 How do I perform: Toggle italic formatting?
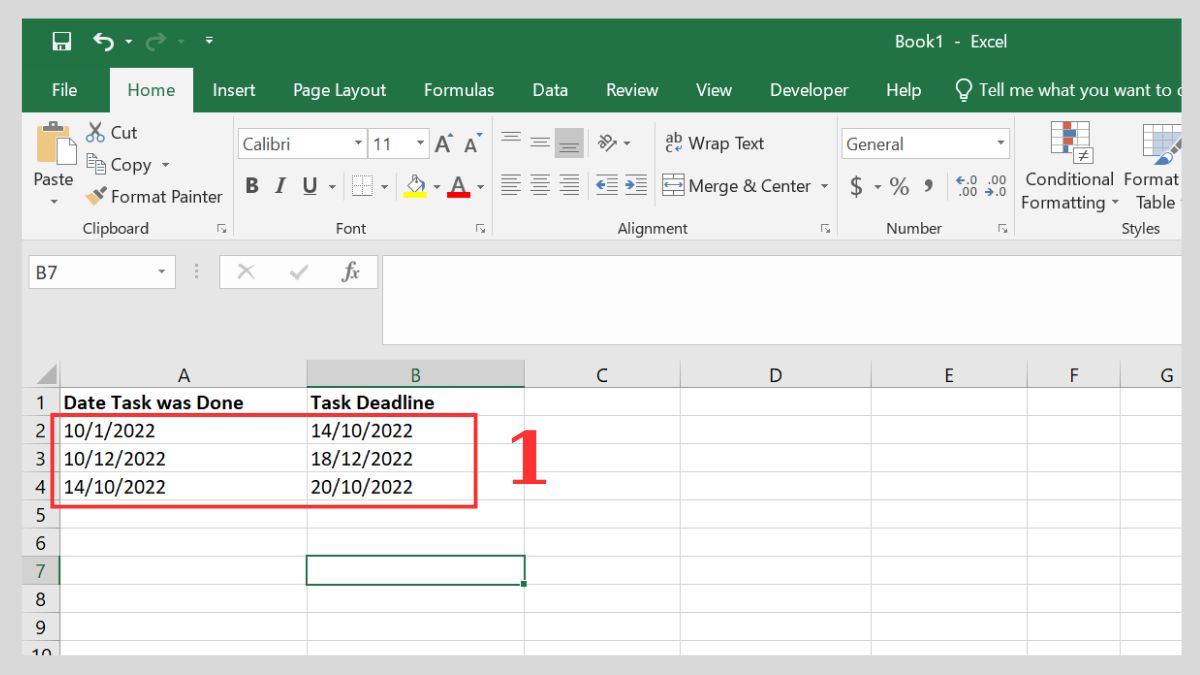[280, 186]
